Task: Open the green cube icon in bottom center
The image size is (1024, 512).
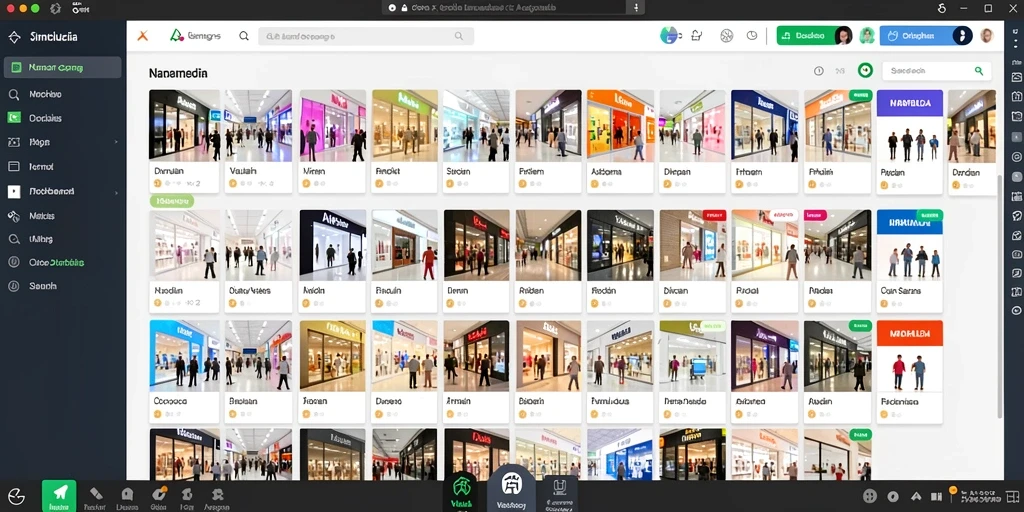Action: point(462,487)
